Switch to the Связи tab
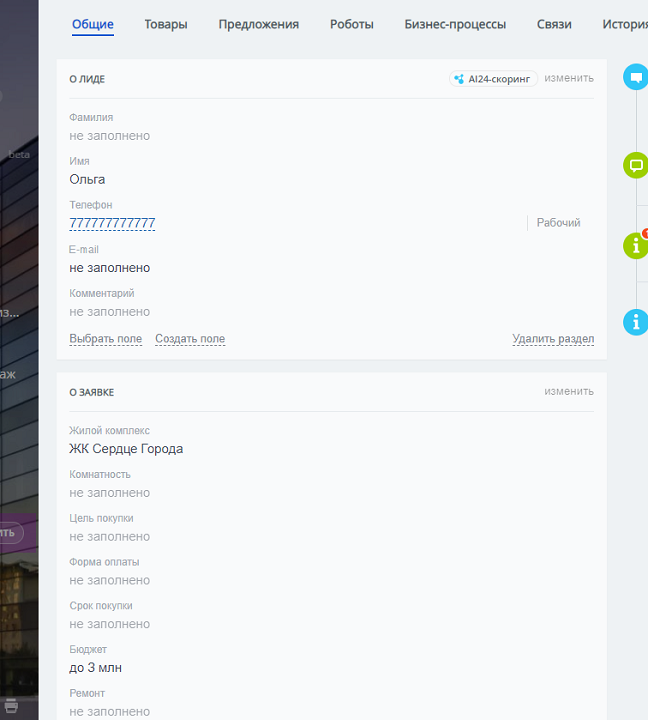 tap(554, 24)
